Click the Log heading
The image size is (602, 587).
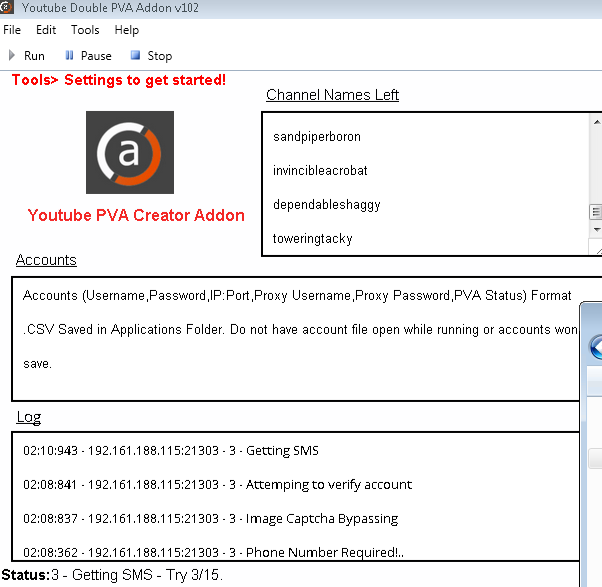pos(29,417)
